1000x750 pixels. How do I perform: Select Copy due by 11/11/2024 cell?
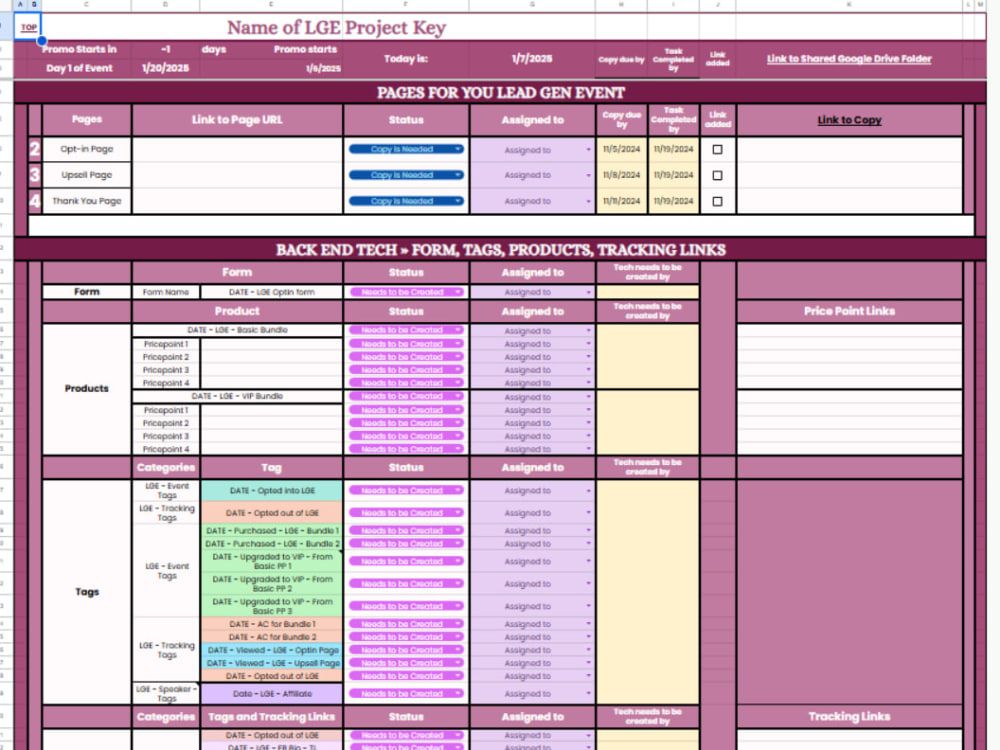coord(621,202)
